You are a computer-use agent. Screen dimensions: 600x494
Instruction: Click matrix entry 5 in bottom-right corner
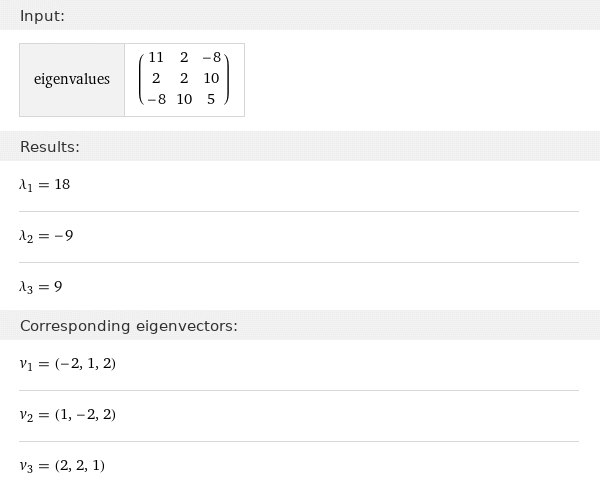coord(211,99)
